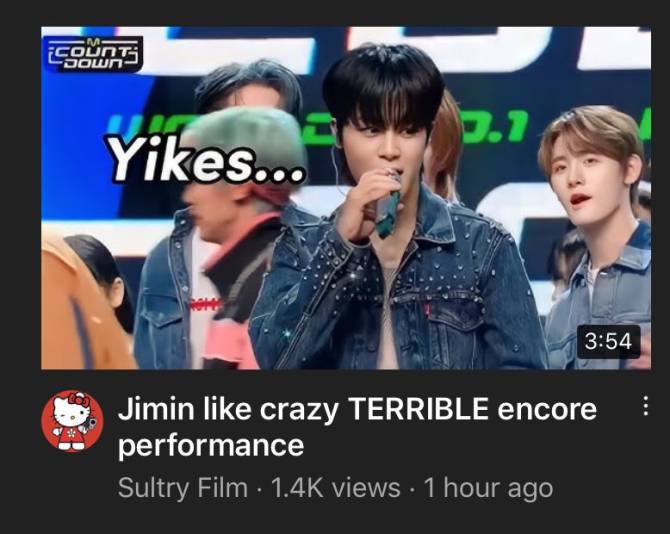Click the 3:54 duration badge
This screenshot has width=670, height=534.
point(608,341)
